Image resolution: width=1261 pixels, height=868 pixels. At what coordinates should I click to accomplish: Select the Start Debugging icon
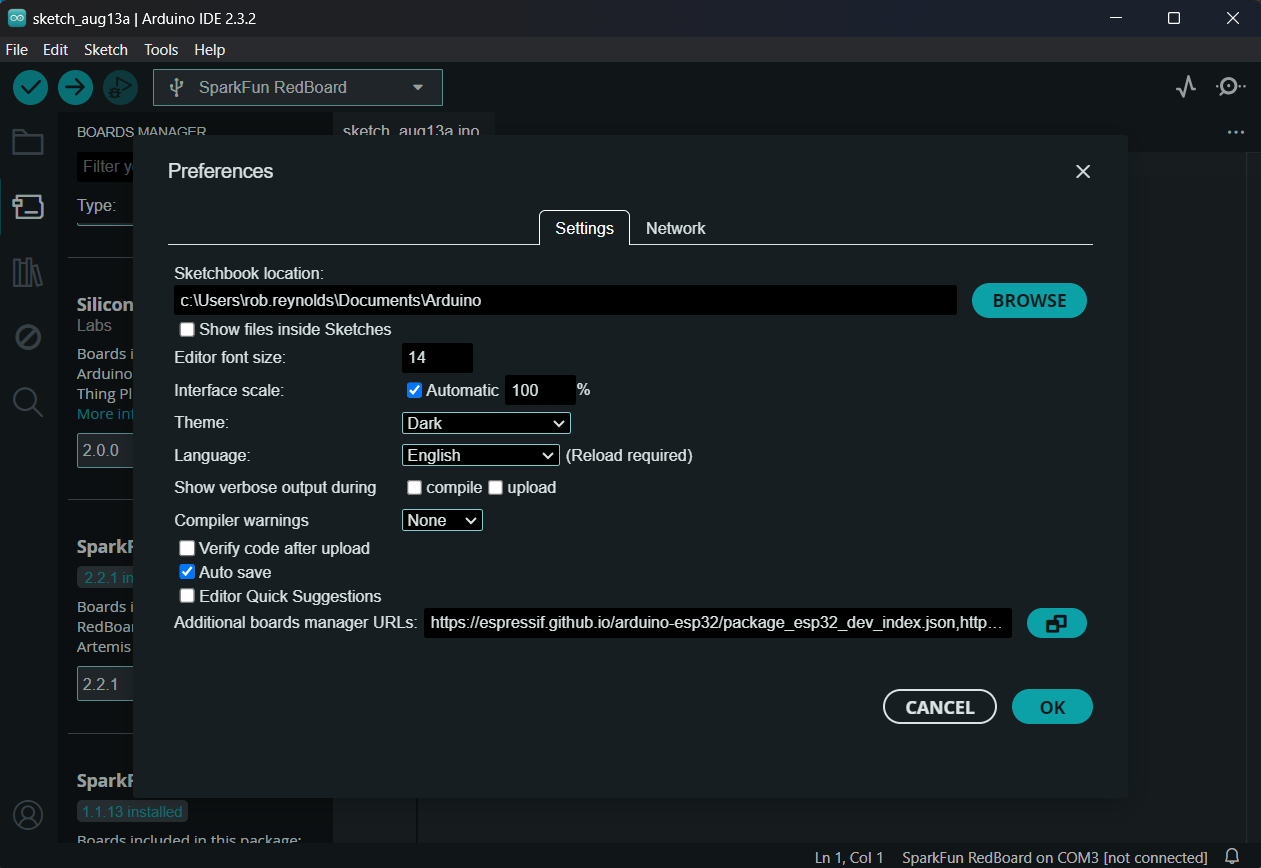120,87
